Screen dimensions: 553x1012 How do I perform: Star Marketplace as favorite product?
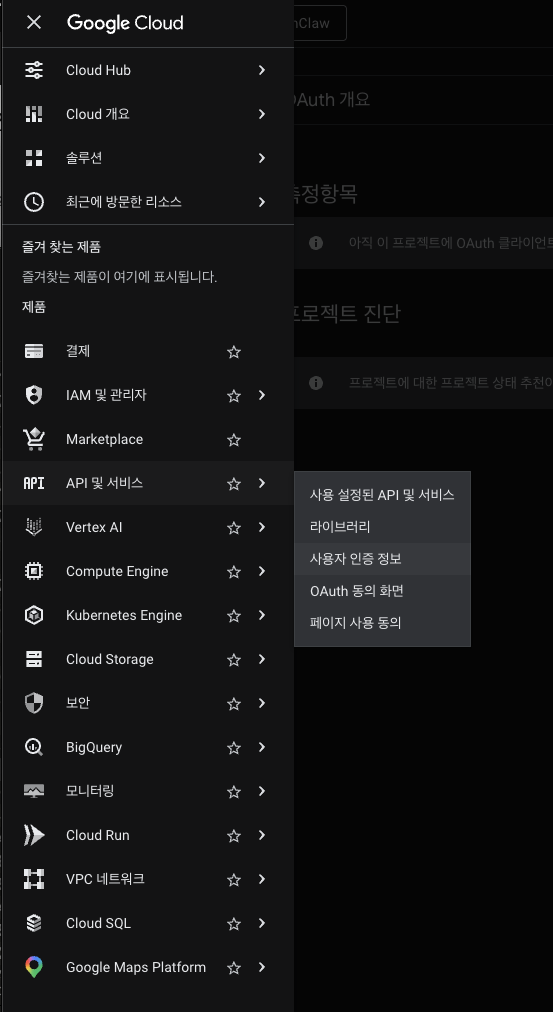234,440
